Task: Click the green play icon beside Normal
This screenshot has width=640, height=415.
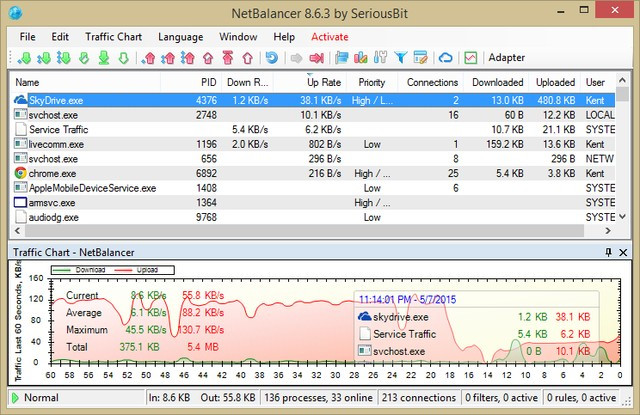Action: coord(16,397)
